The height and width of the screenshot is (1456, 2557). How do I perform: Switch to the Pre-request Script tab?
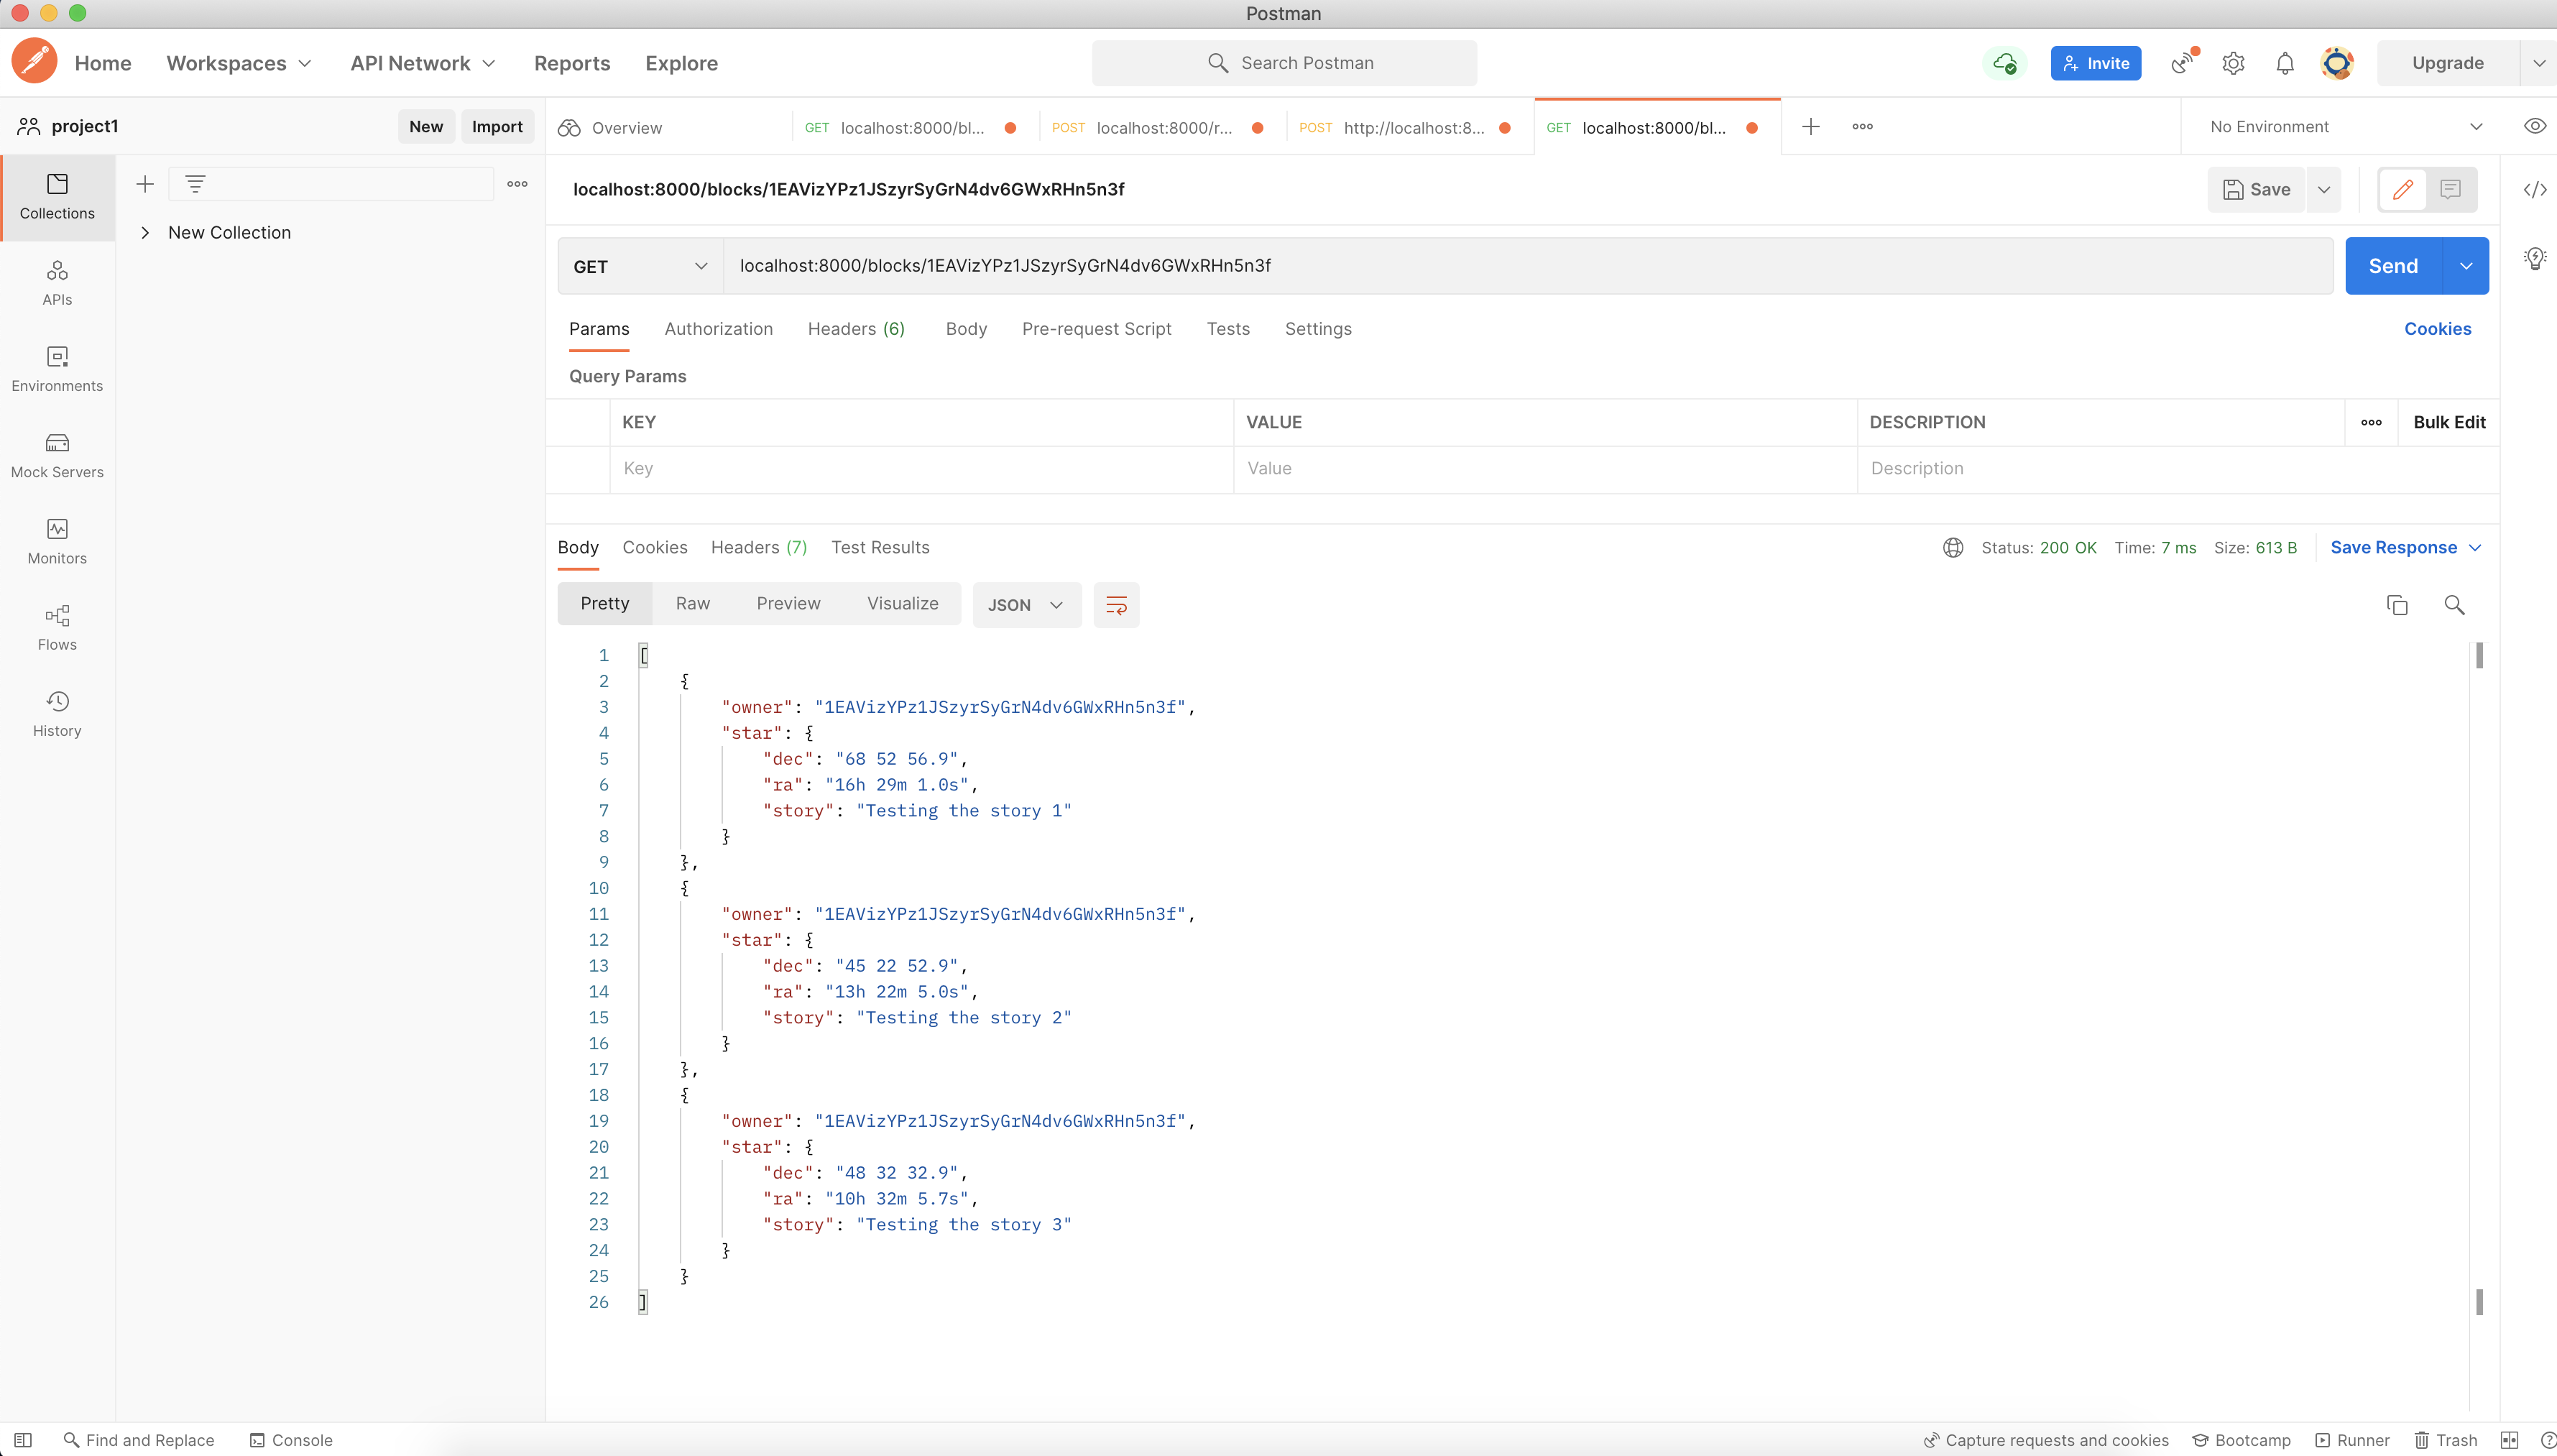tap(1096, 329)
